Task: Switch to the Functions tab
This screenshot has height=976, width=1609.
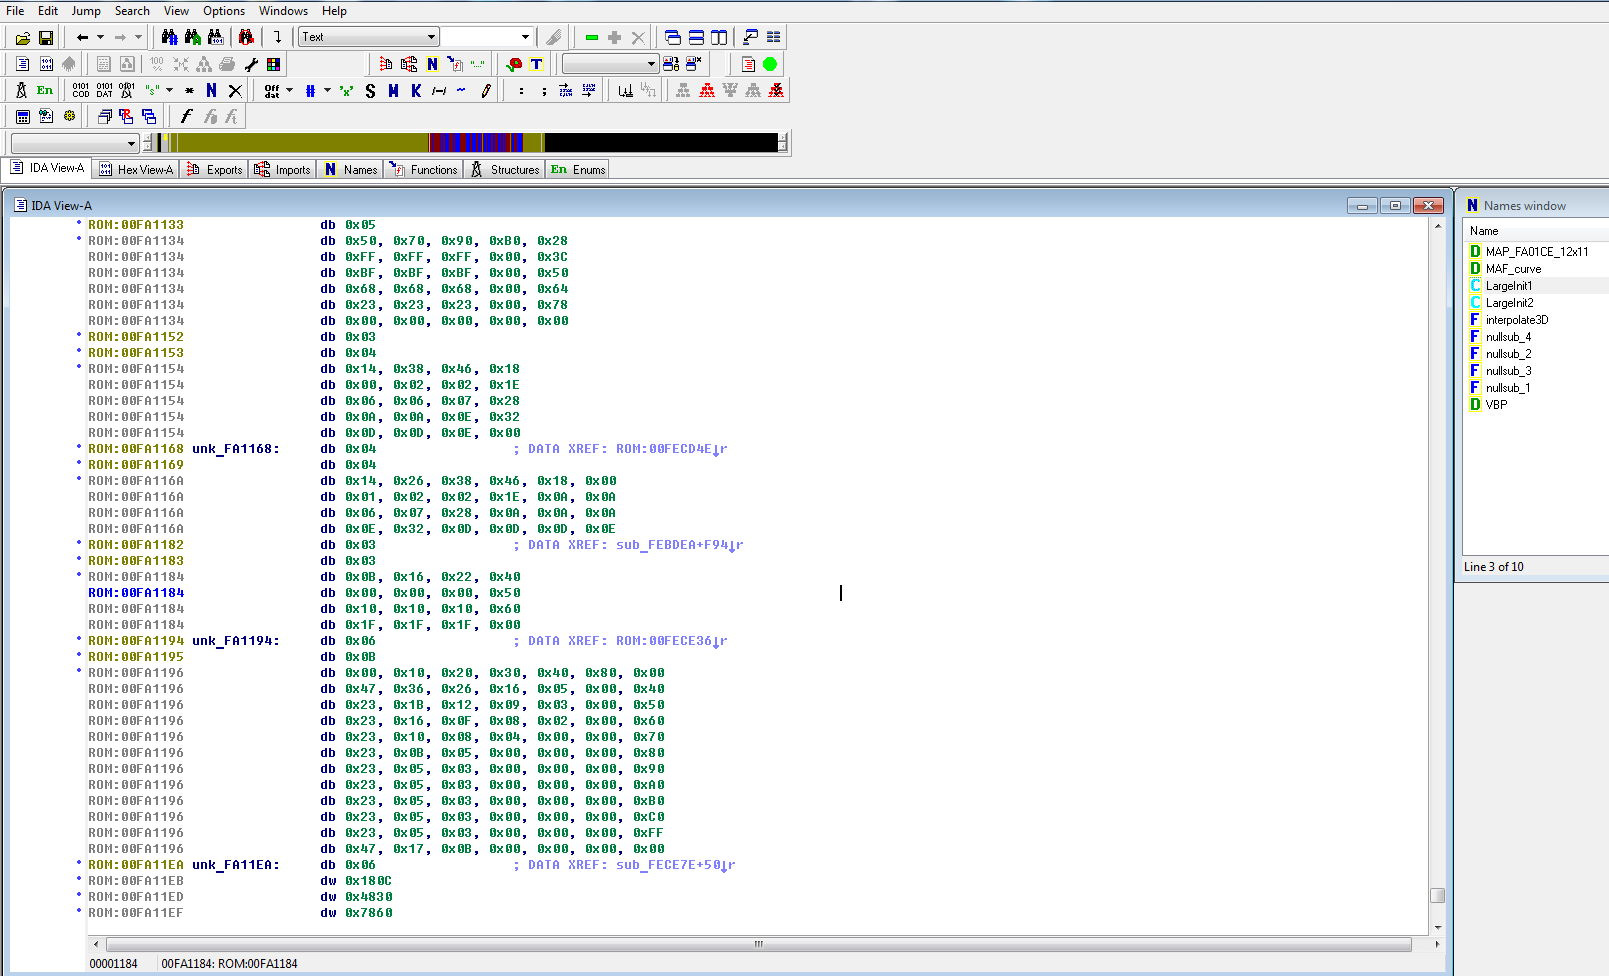Action: click(x=424, y=170)
